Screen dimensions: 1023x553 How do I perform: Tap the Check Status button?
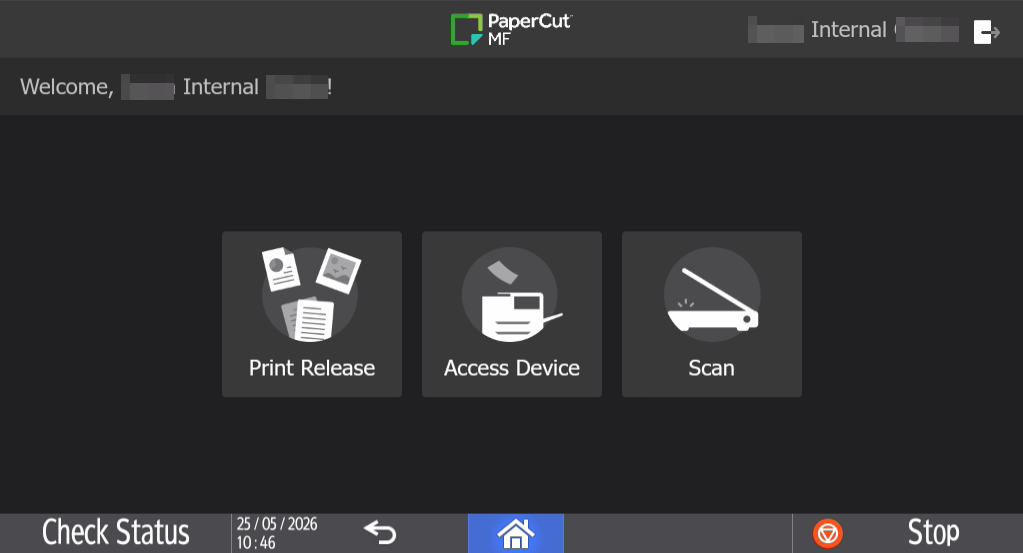[x=115, y=533]
